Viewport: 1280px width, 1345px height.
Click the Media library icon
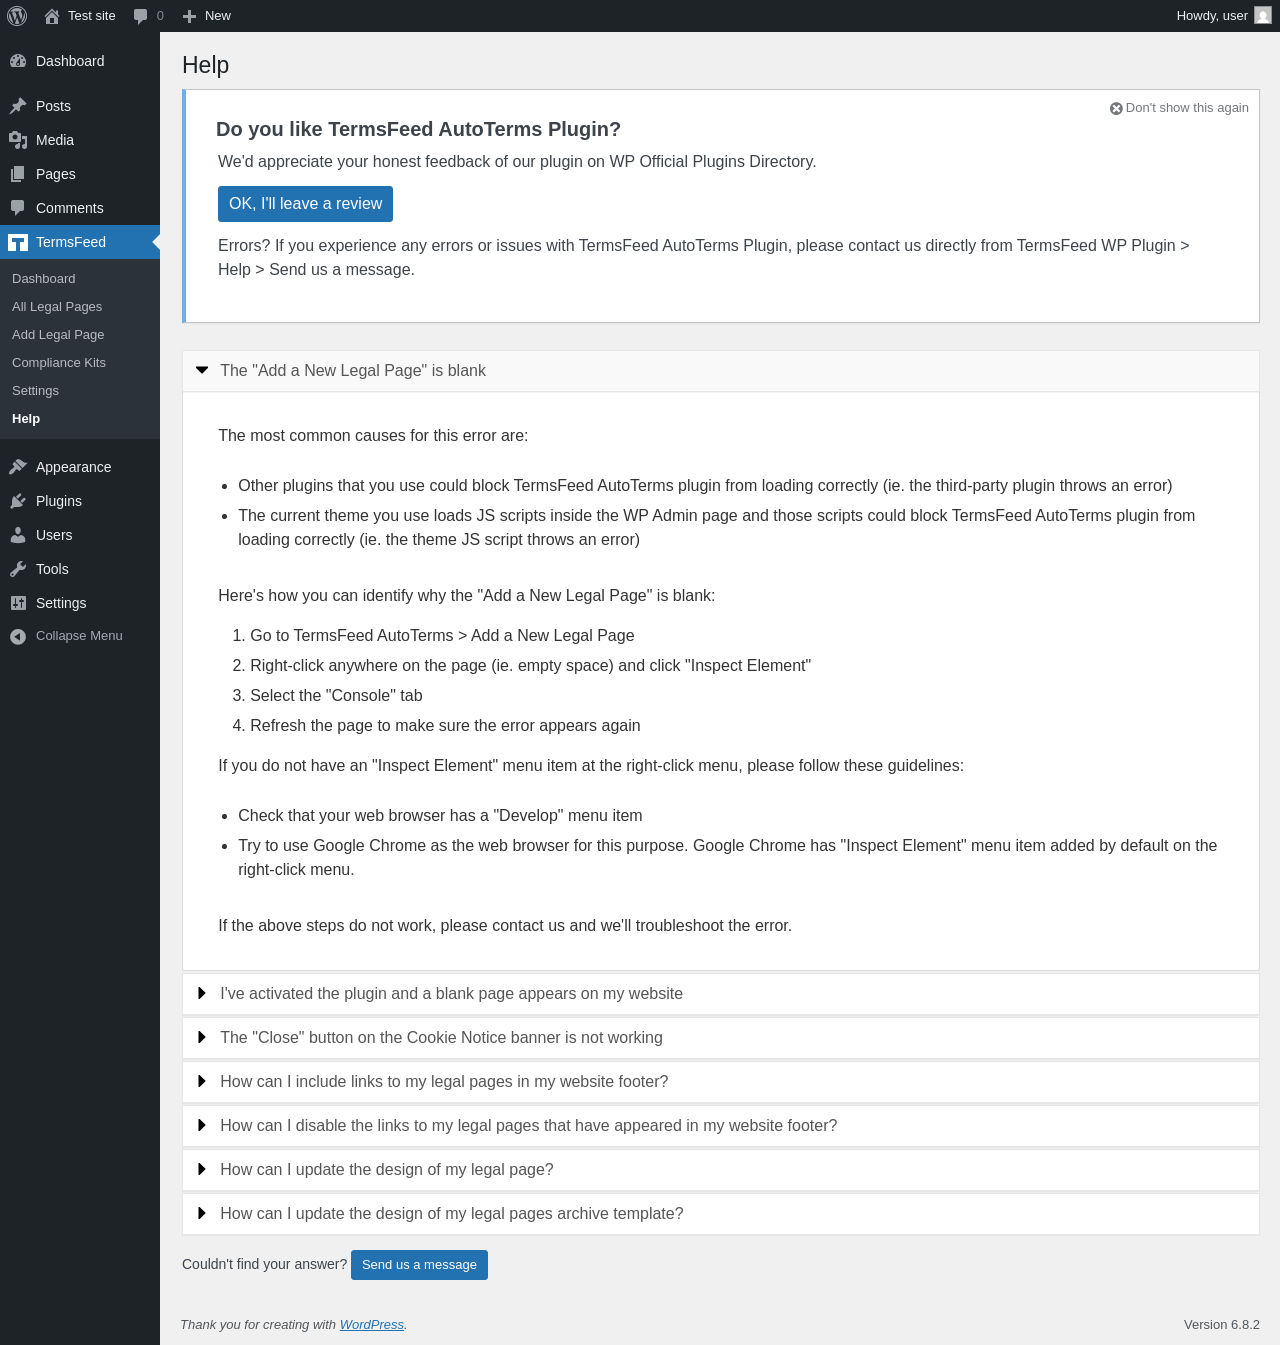[x=18, y=140]
